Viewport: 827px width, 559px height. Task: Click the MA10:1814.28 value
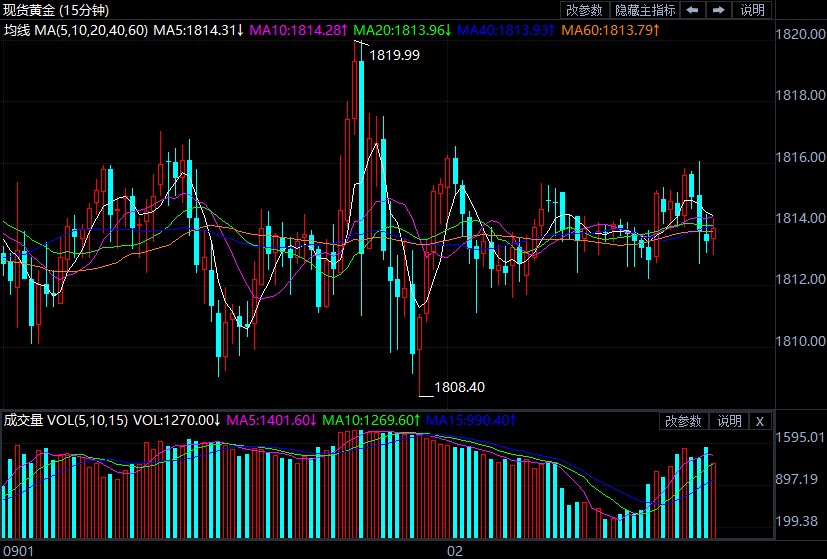click(298, 31)
